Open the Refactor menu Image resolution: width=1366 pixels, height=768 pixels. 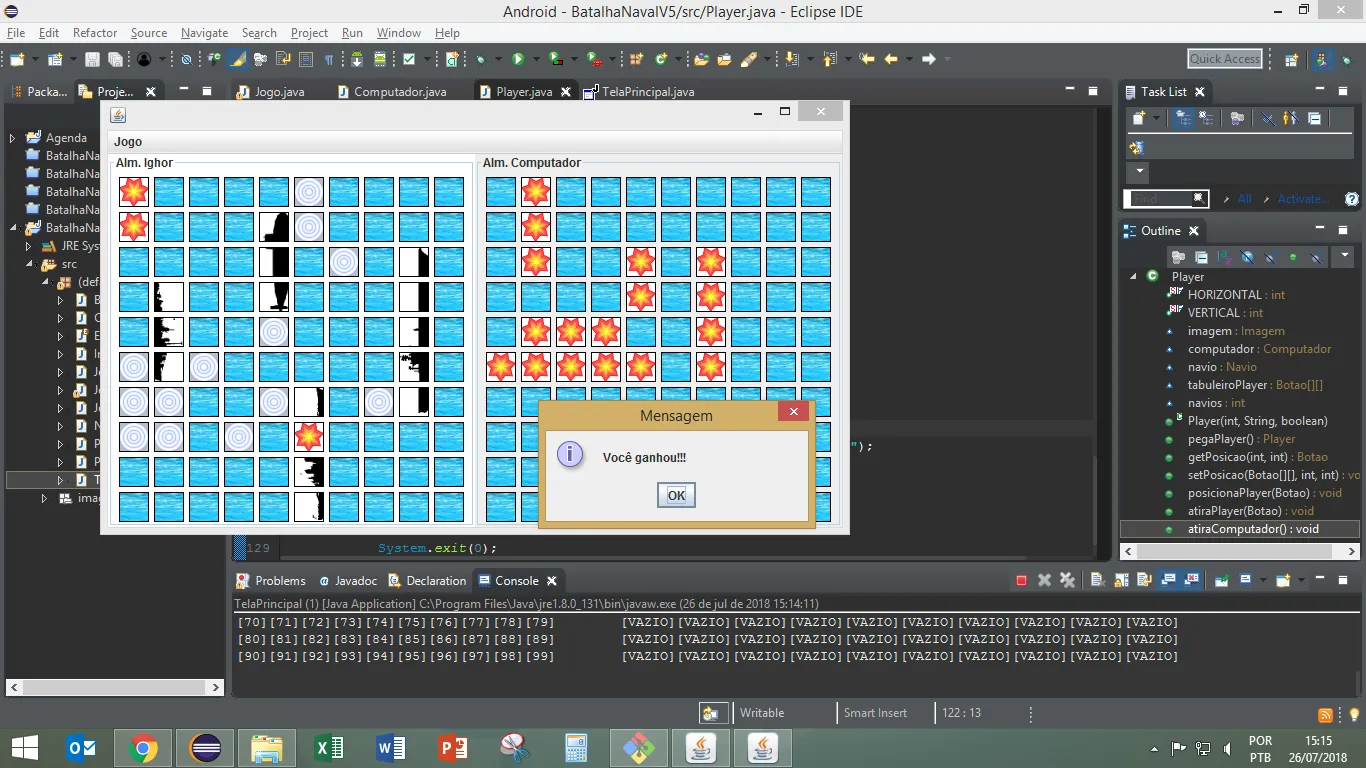point(95,33)
